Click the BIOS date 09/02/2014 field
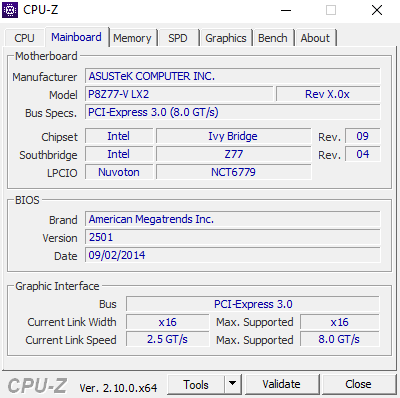This screenshot has width=400, height=398. pos(233,255)
